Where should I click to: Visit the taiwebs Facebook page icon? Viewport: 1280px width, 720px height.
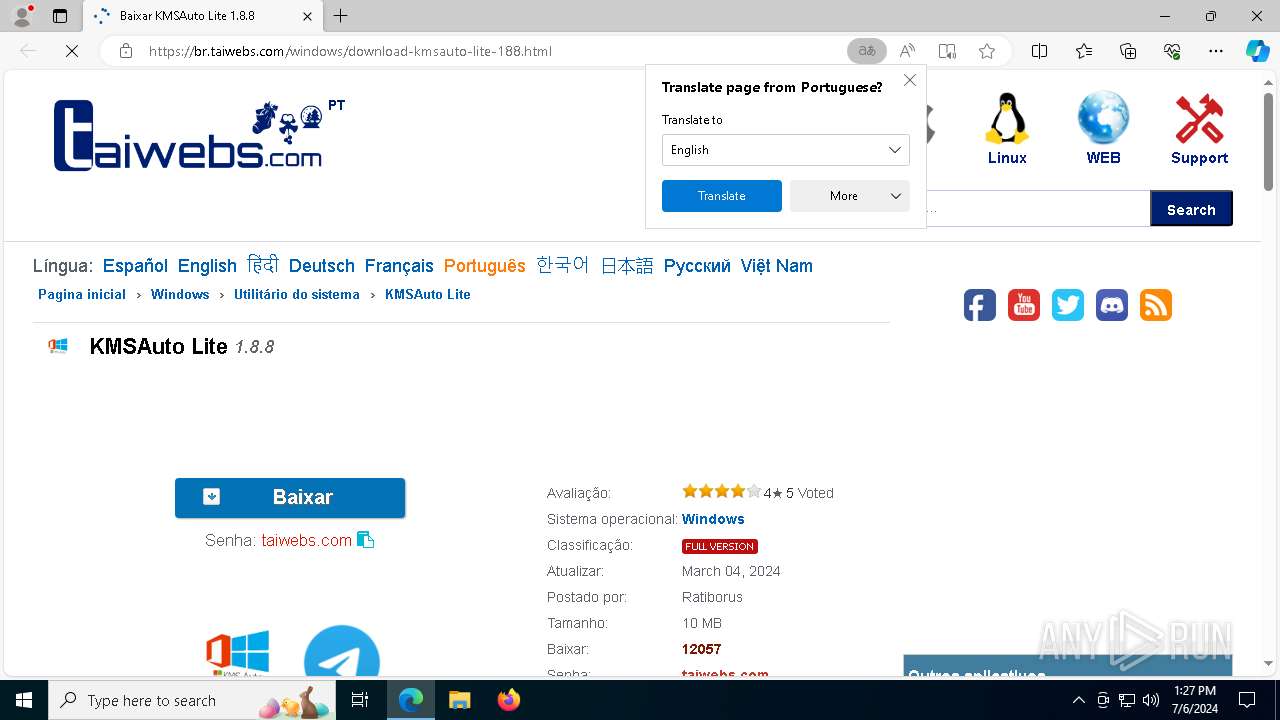(980, 305)
